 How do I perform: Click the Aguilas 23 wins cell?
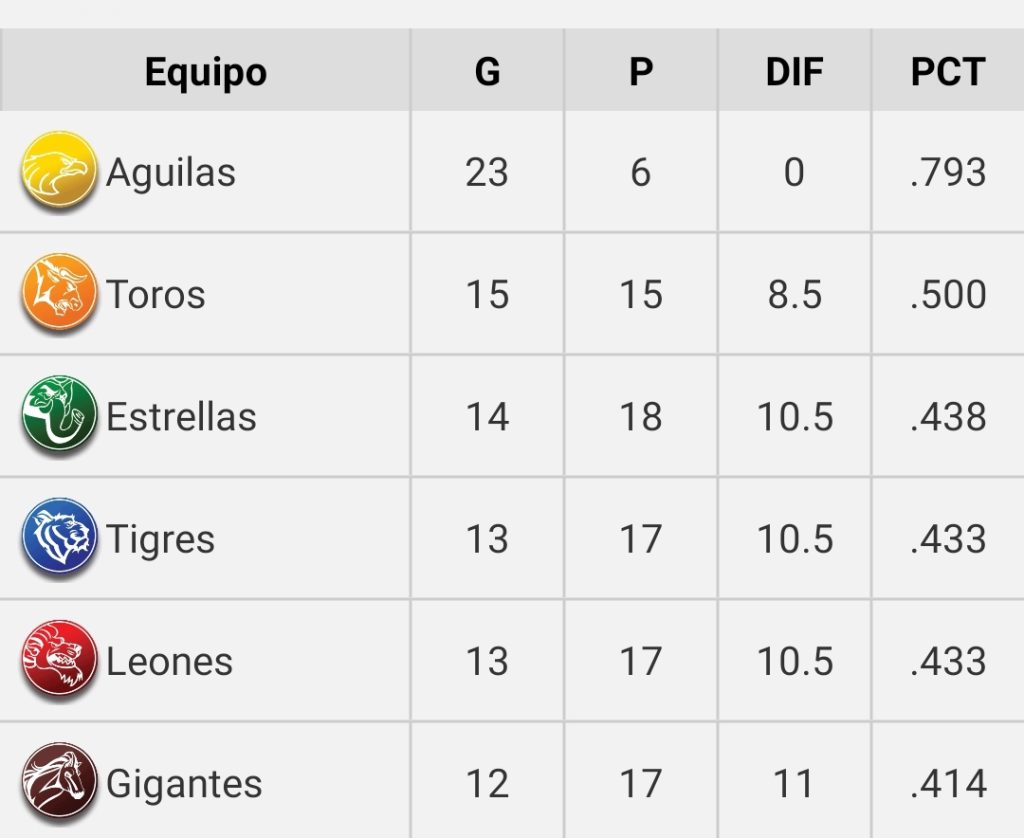click(x=487, y=172)
